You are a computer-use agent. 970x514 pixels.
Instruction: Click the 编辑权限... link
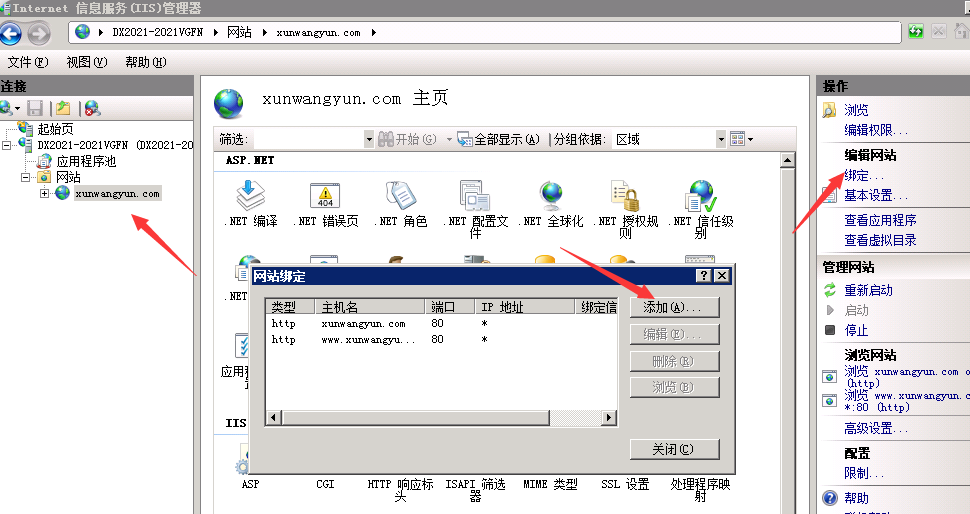[x=876, y=130]
